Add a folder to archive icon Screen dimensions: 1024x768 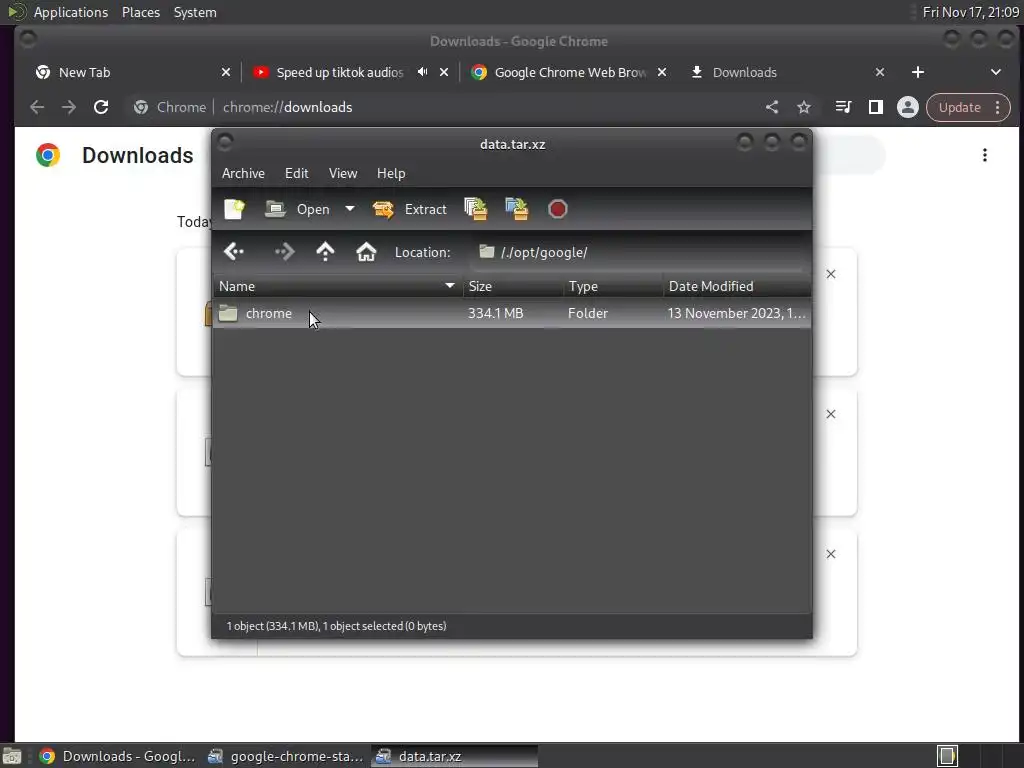tap(517, 209)
